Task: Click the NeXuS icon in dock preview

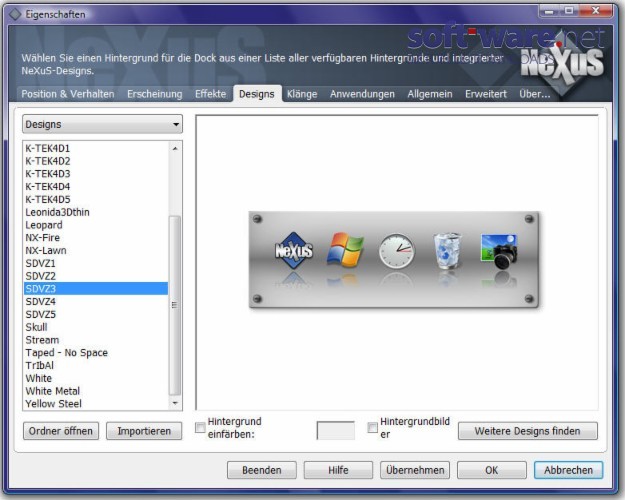Action: (x=294, y=251)
